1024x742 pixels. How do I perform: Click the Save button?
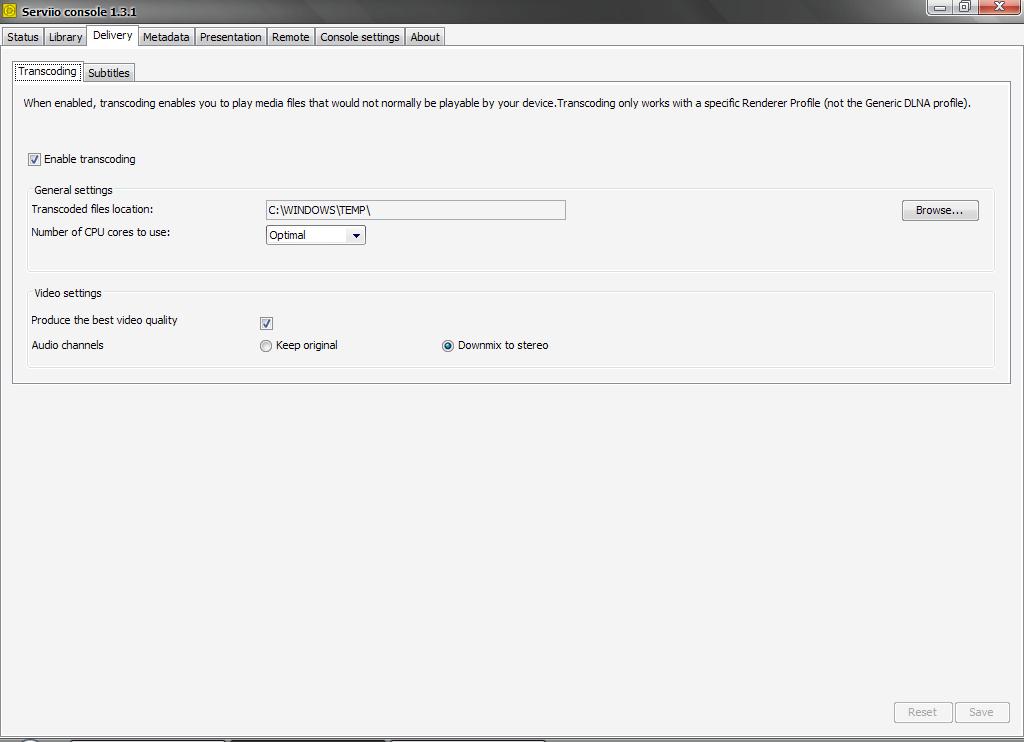(980, 712)
